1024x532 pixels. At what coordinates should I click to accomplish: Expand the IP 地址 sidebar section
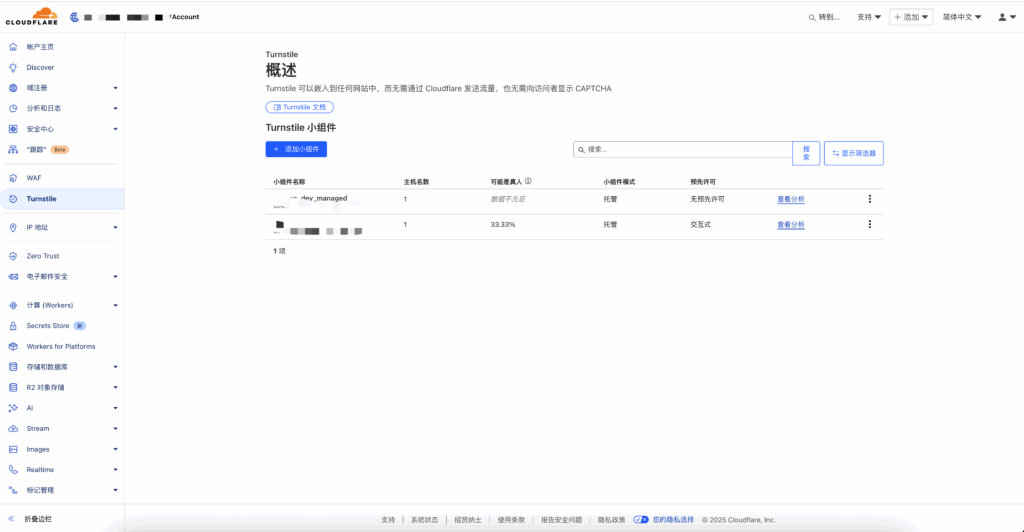coord(116,228)
